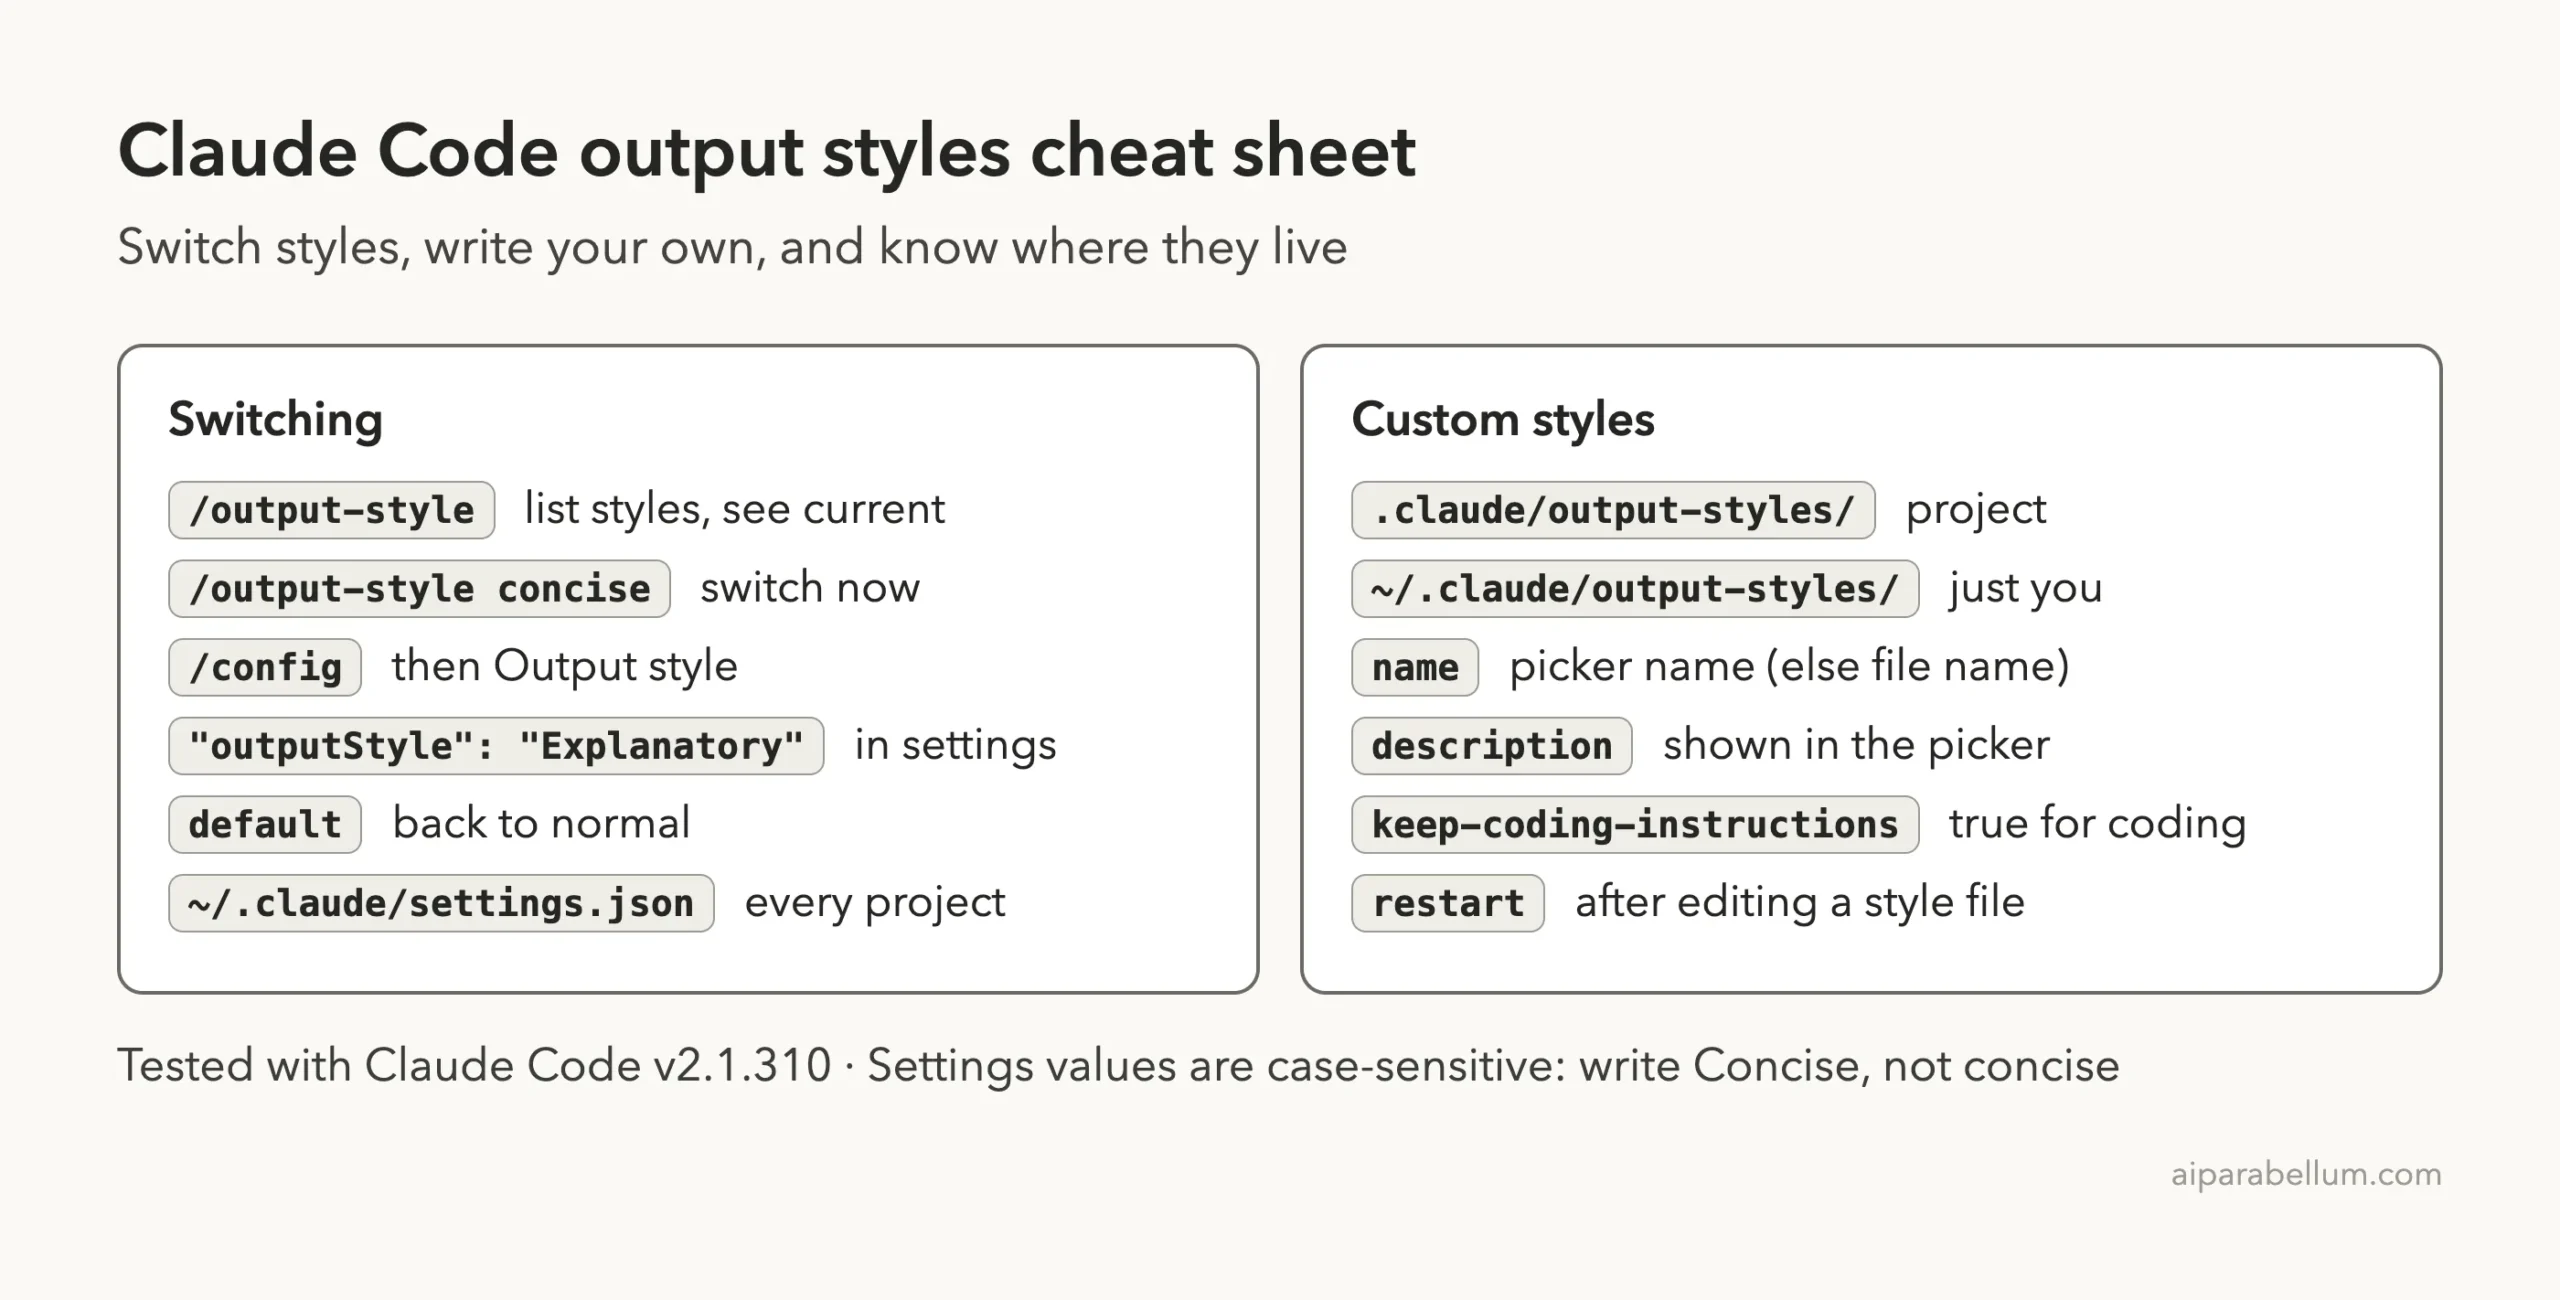The image size is (2560, 1300).
Task: Click the 'description' code chip
Action: click(1492, 746)
